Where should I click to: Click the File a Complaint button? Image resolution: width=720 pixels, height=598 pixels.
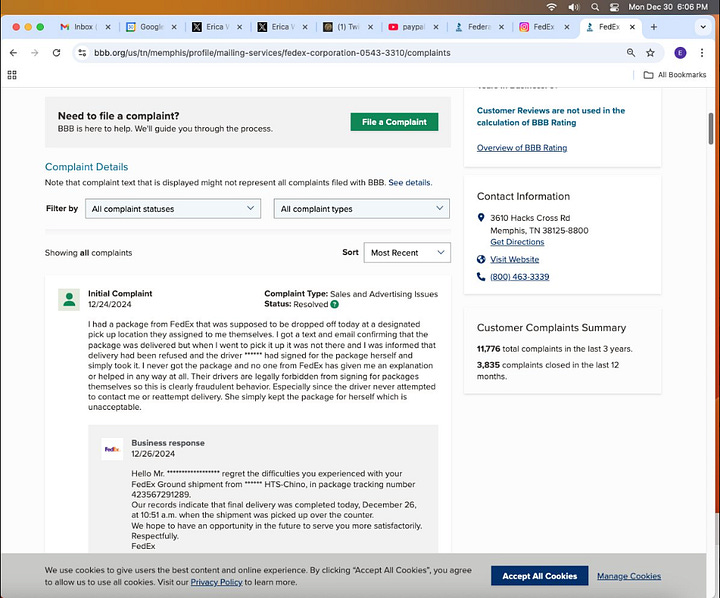(394, 122)
